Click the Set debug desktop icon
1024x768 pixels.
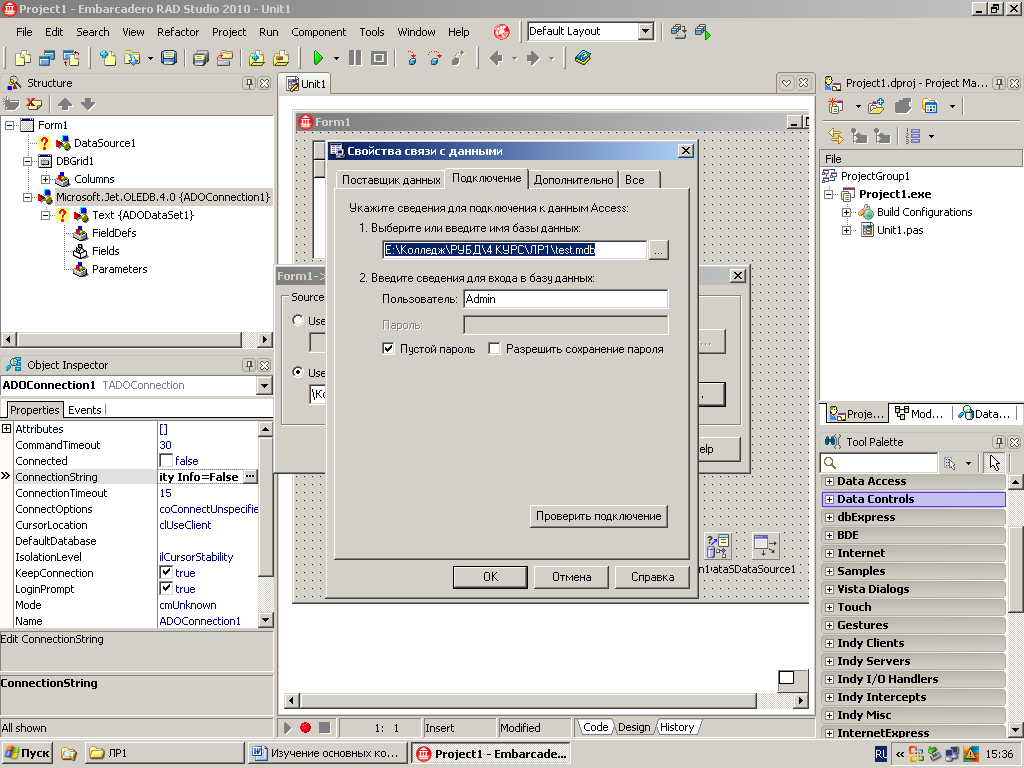click(x=703, y=31)
